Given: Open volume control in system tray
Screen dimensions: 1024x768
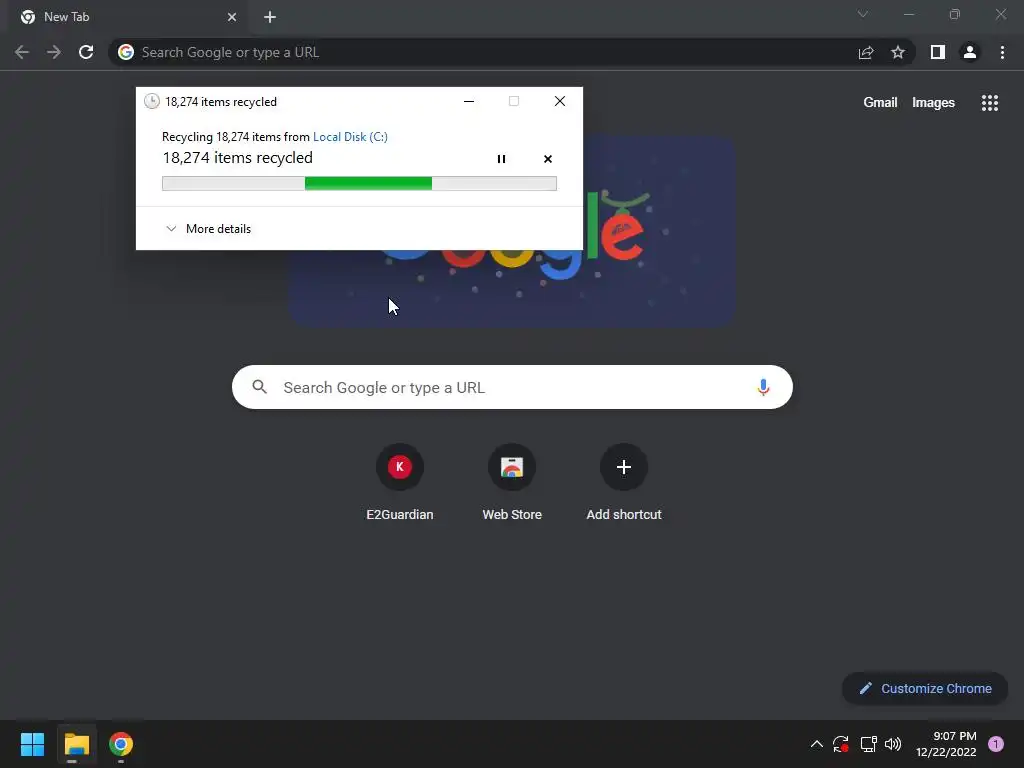Looking at the screenshot, I should (893, 744).
